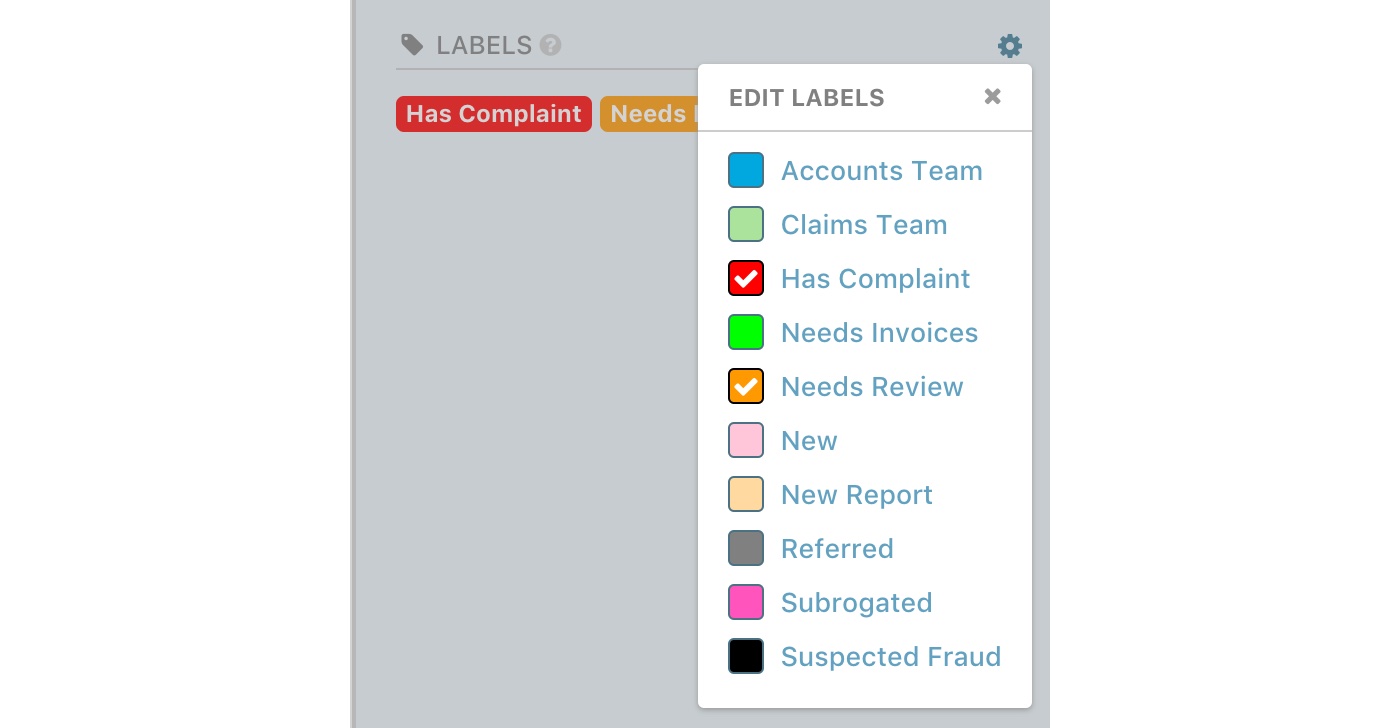This screenshot has width=1400, height=728.
Task: Uncheck the red Has Complaint checkbox
Action: click(x=746, y=279)
